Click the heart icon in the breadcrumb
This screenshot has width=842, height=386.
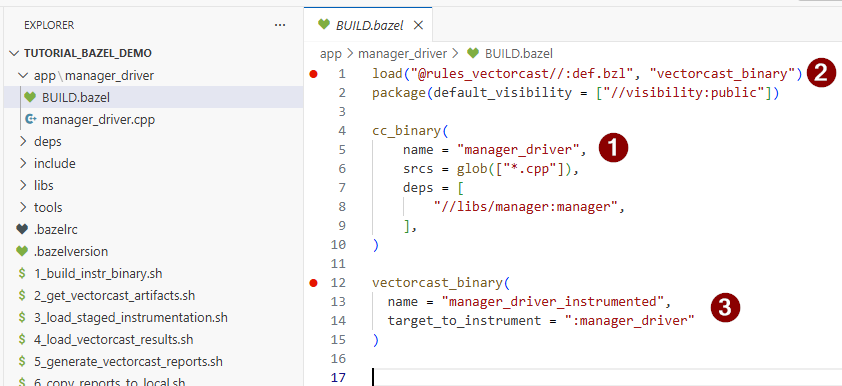pos(473,53)
